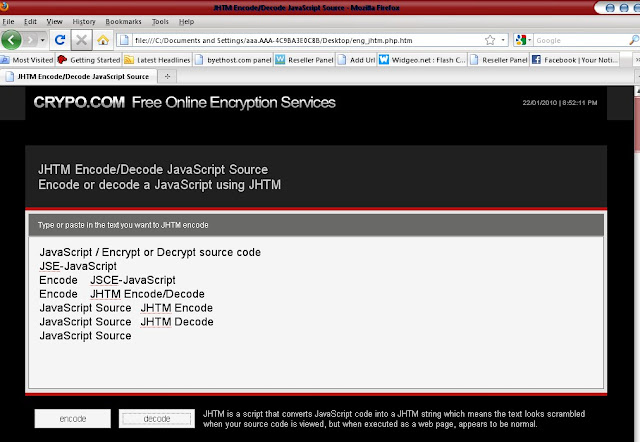
Task: Click the heading 'JHTM Encode/Decode JavaScript Source'
Action: tap(153, 169)
